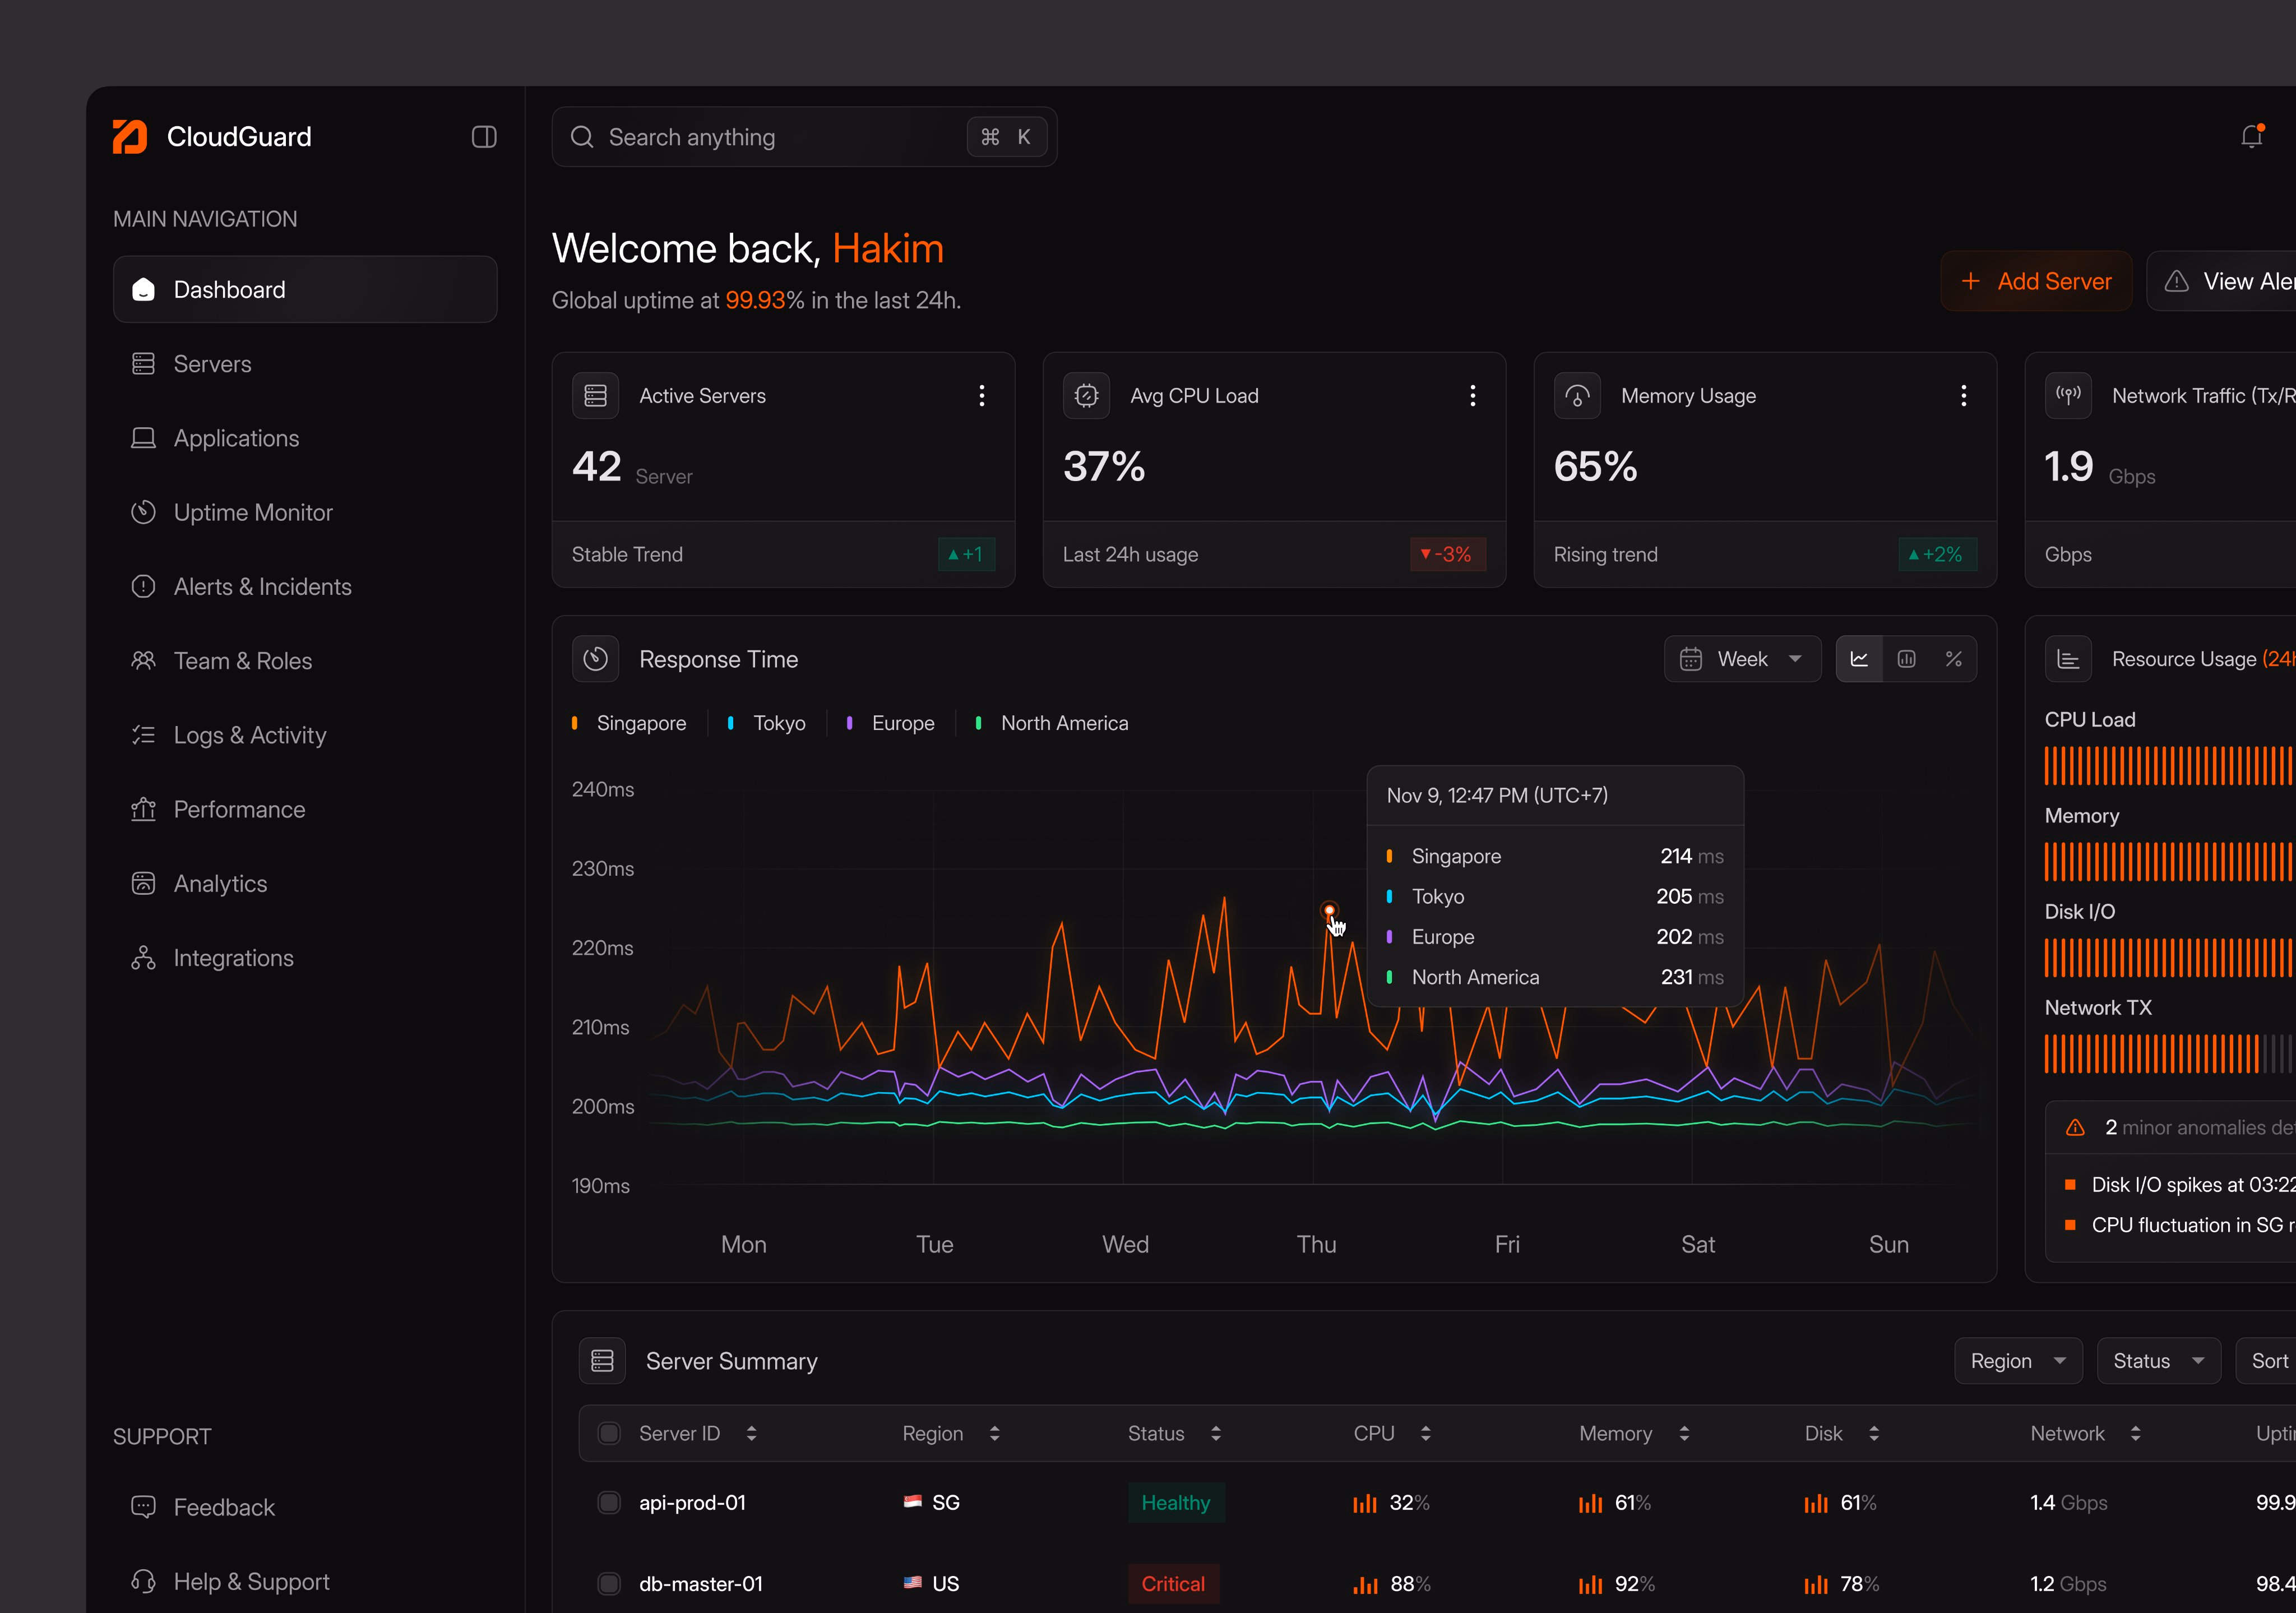Open Alerts & Incidents page
Image resolution: width=2296 pixels, height=1613 pixels.
pyautogui.click(x=305, y=587)
